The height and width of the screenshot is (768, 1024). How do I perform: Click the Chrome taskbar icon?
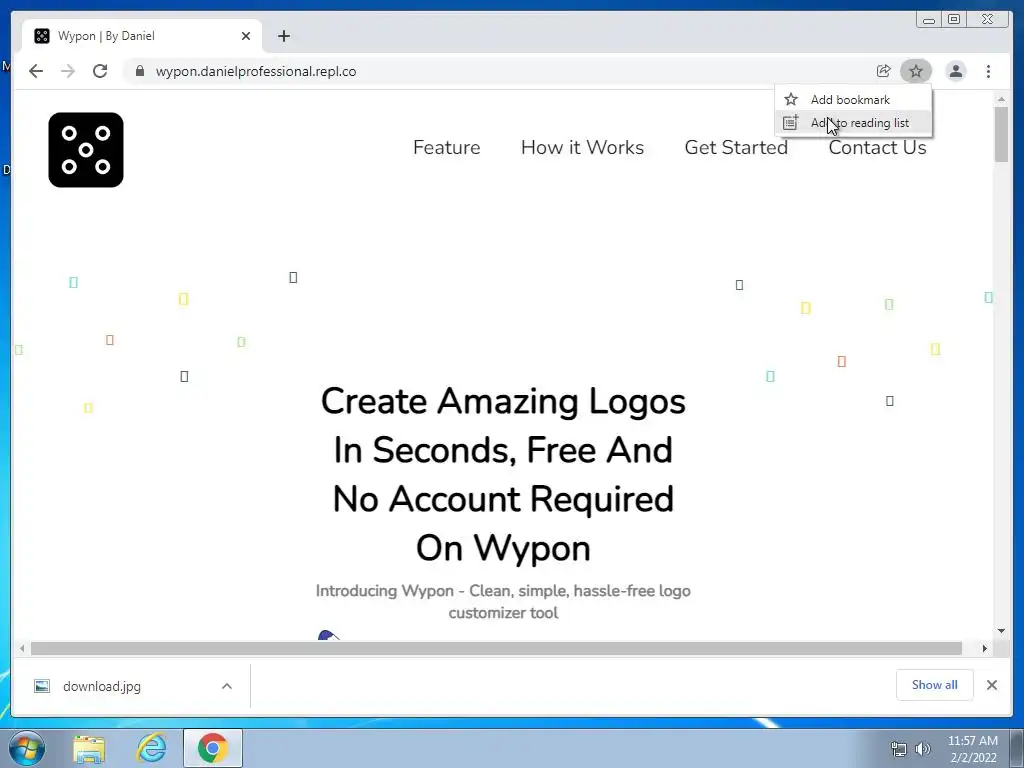213,748
